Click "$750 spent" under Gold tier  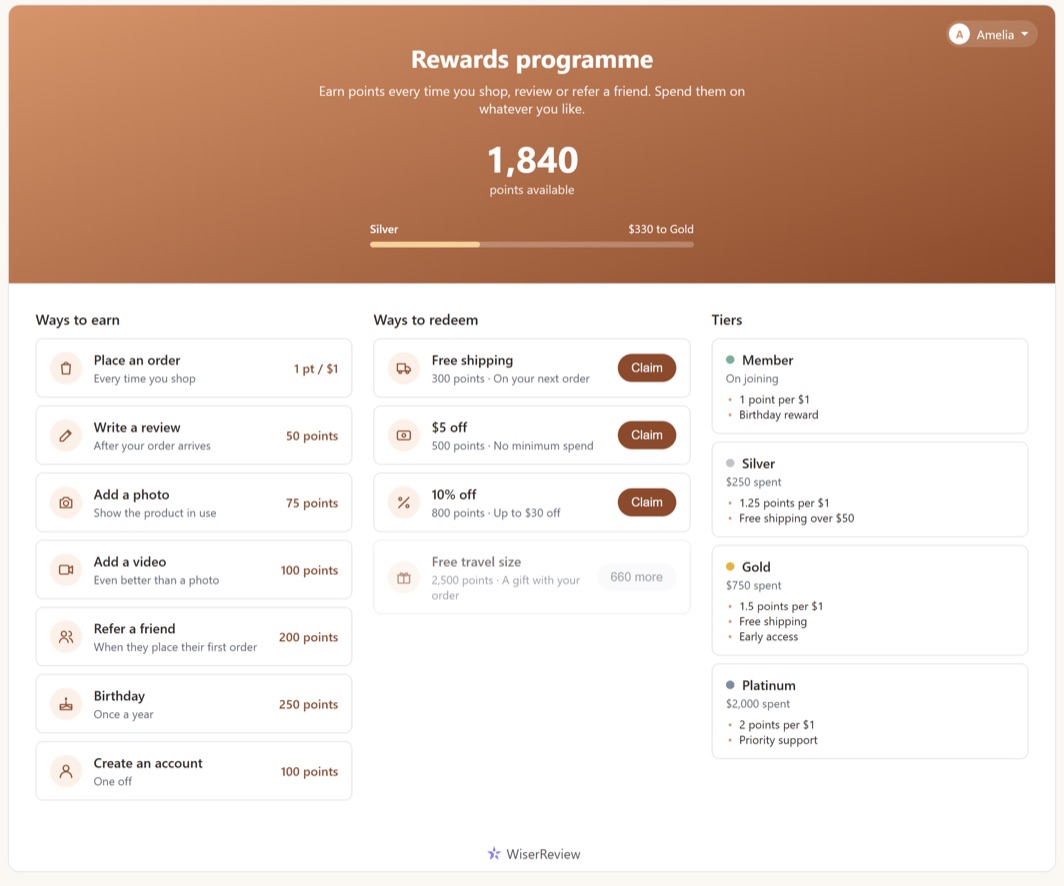click(x=753, y=585)
